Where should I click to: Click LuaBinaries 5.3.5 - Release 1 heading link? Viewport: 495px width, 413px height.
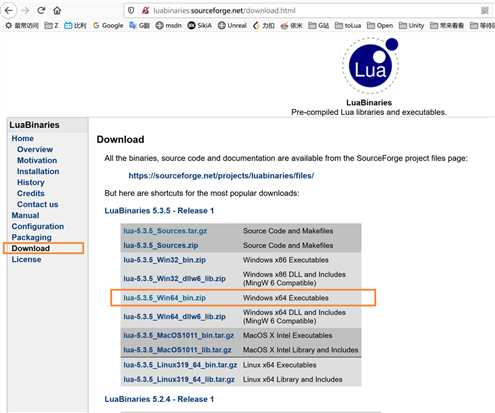(x=159, y=211)
